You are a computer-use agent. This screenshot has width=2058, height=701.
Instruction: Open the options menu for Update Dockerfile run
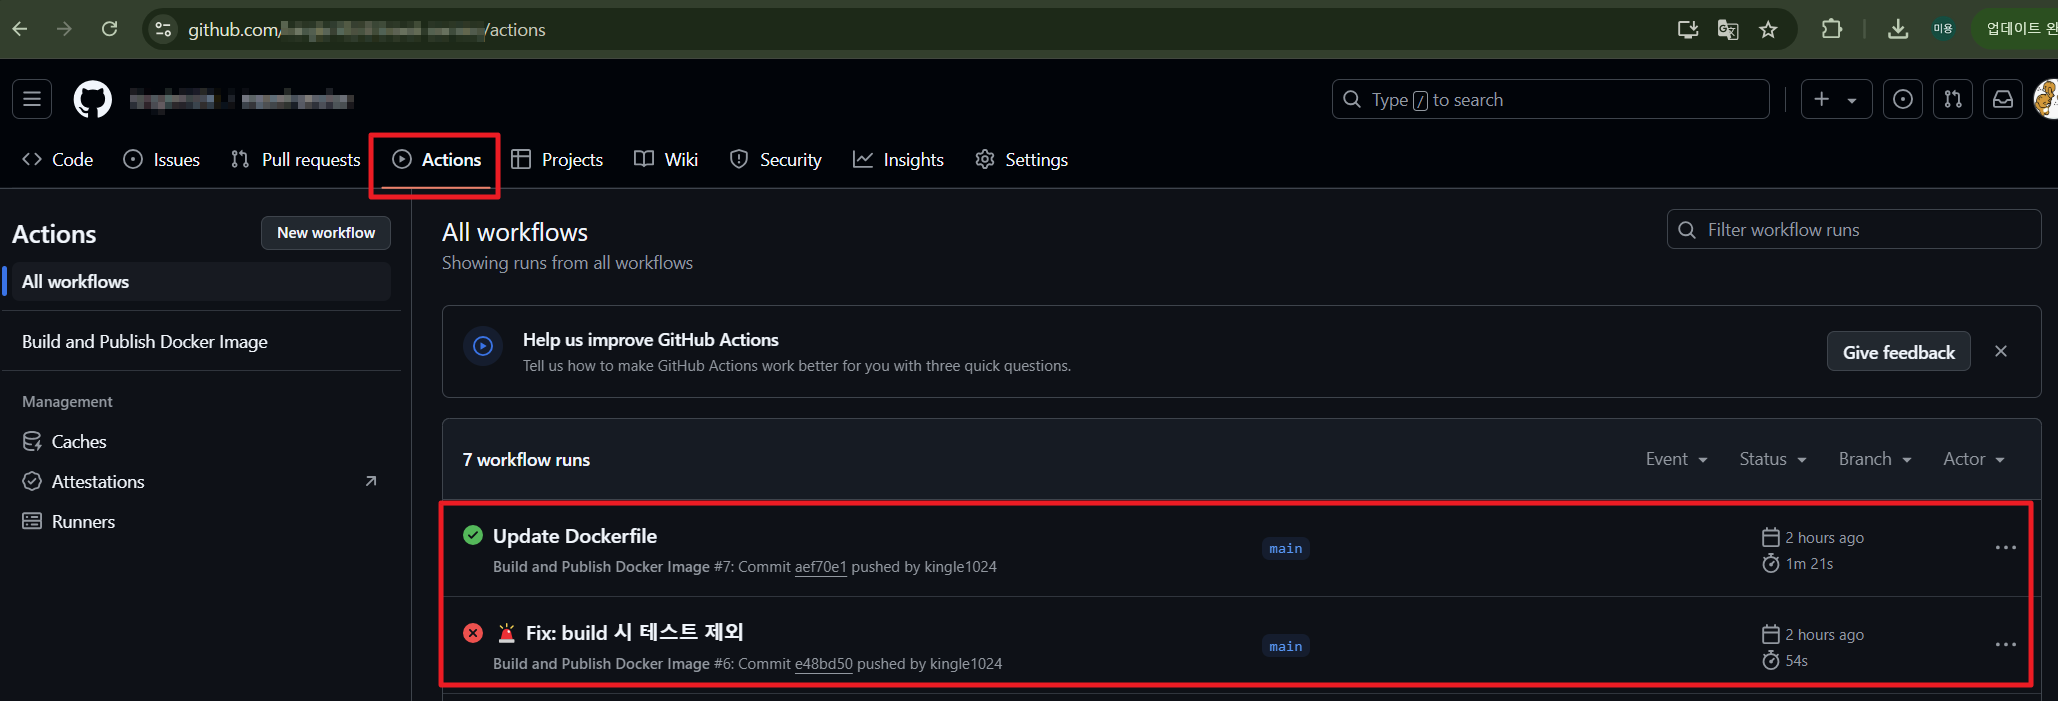2005,548
